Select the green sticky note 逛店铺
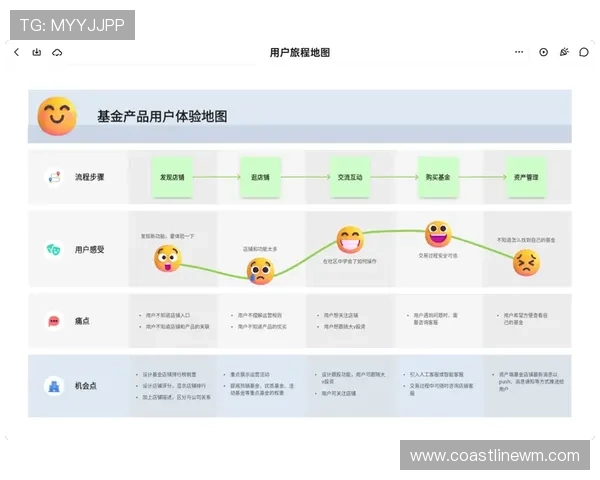This screenshot has width=600, height=480. click(260, 177)
